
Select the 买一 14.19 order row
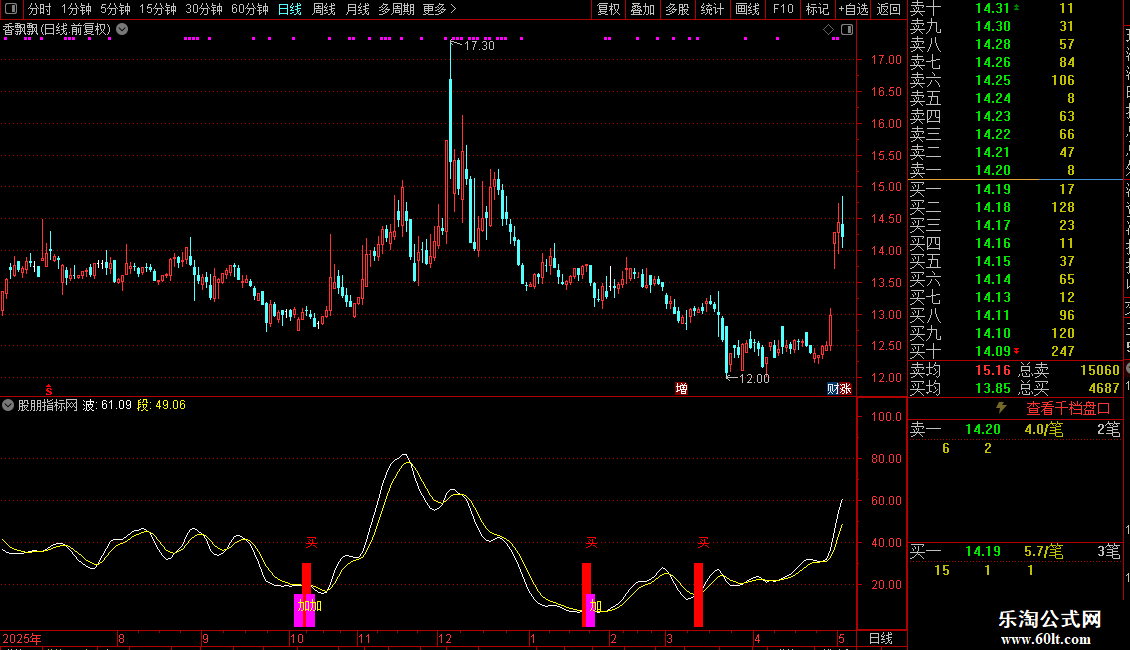click(x=1015, y=189)
